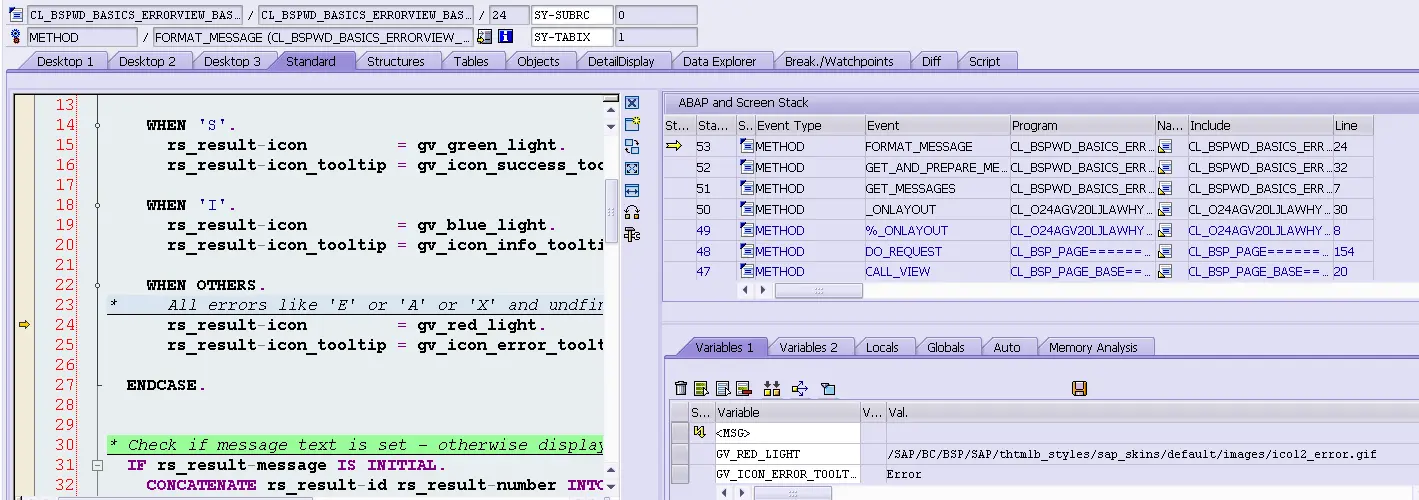Click the Program column header in stack
The height and width of the screenshot is (500, 1419).
click(x=1082, y=126)
